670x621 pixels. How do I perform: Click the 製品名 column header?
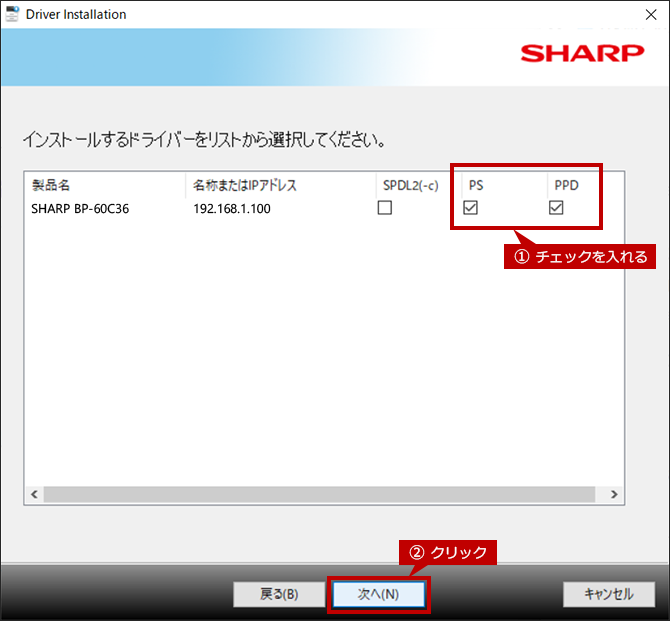coord(105,185)
